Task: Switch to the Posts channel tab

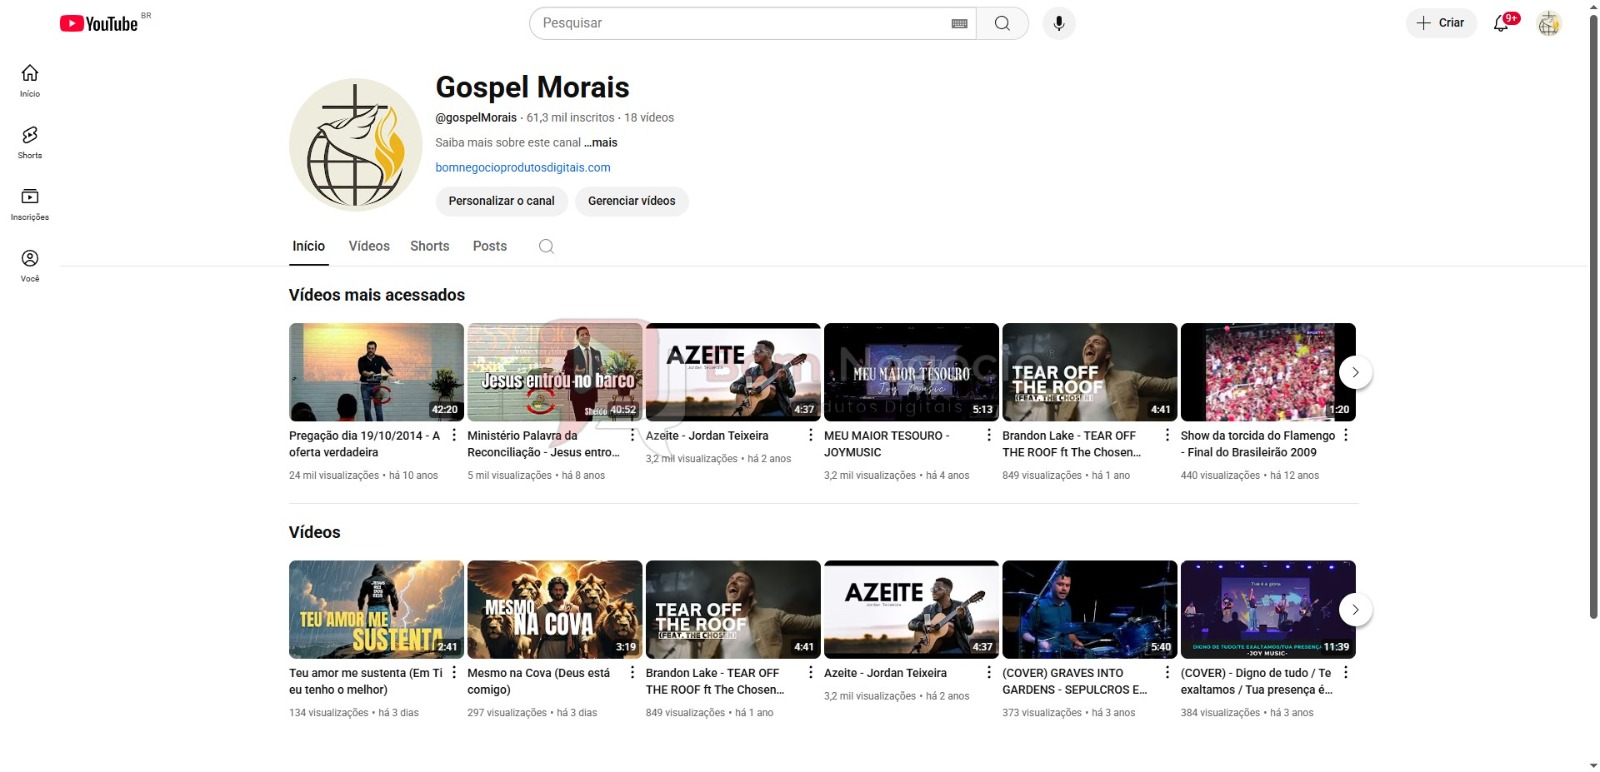Action: pyautogui.click(x=490, y=246)
